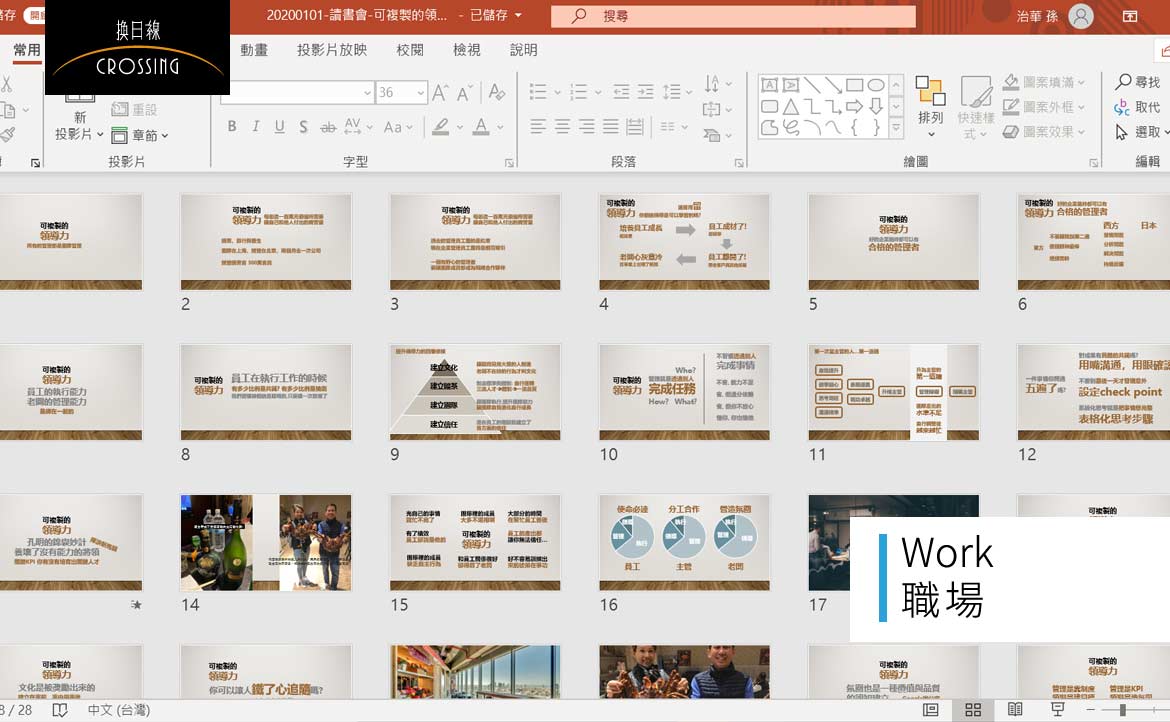
Task: Click distributed alignment icon
Action: (635, 127)
